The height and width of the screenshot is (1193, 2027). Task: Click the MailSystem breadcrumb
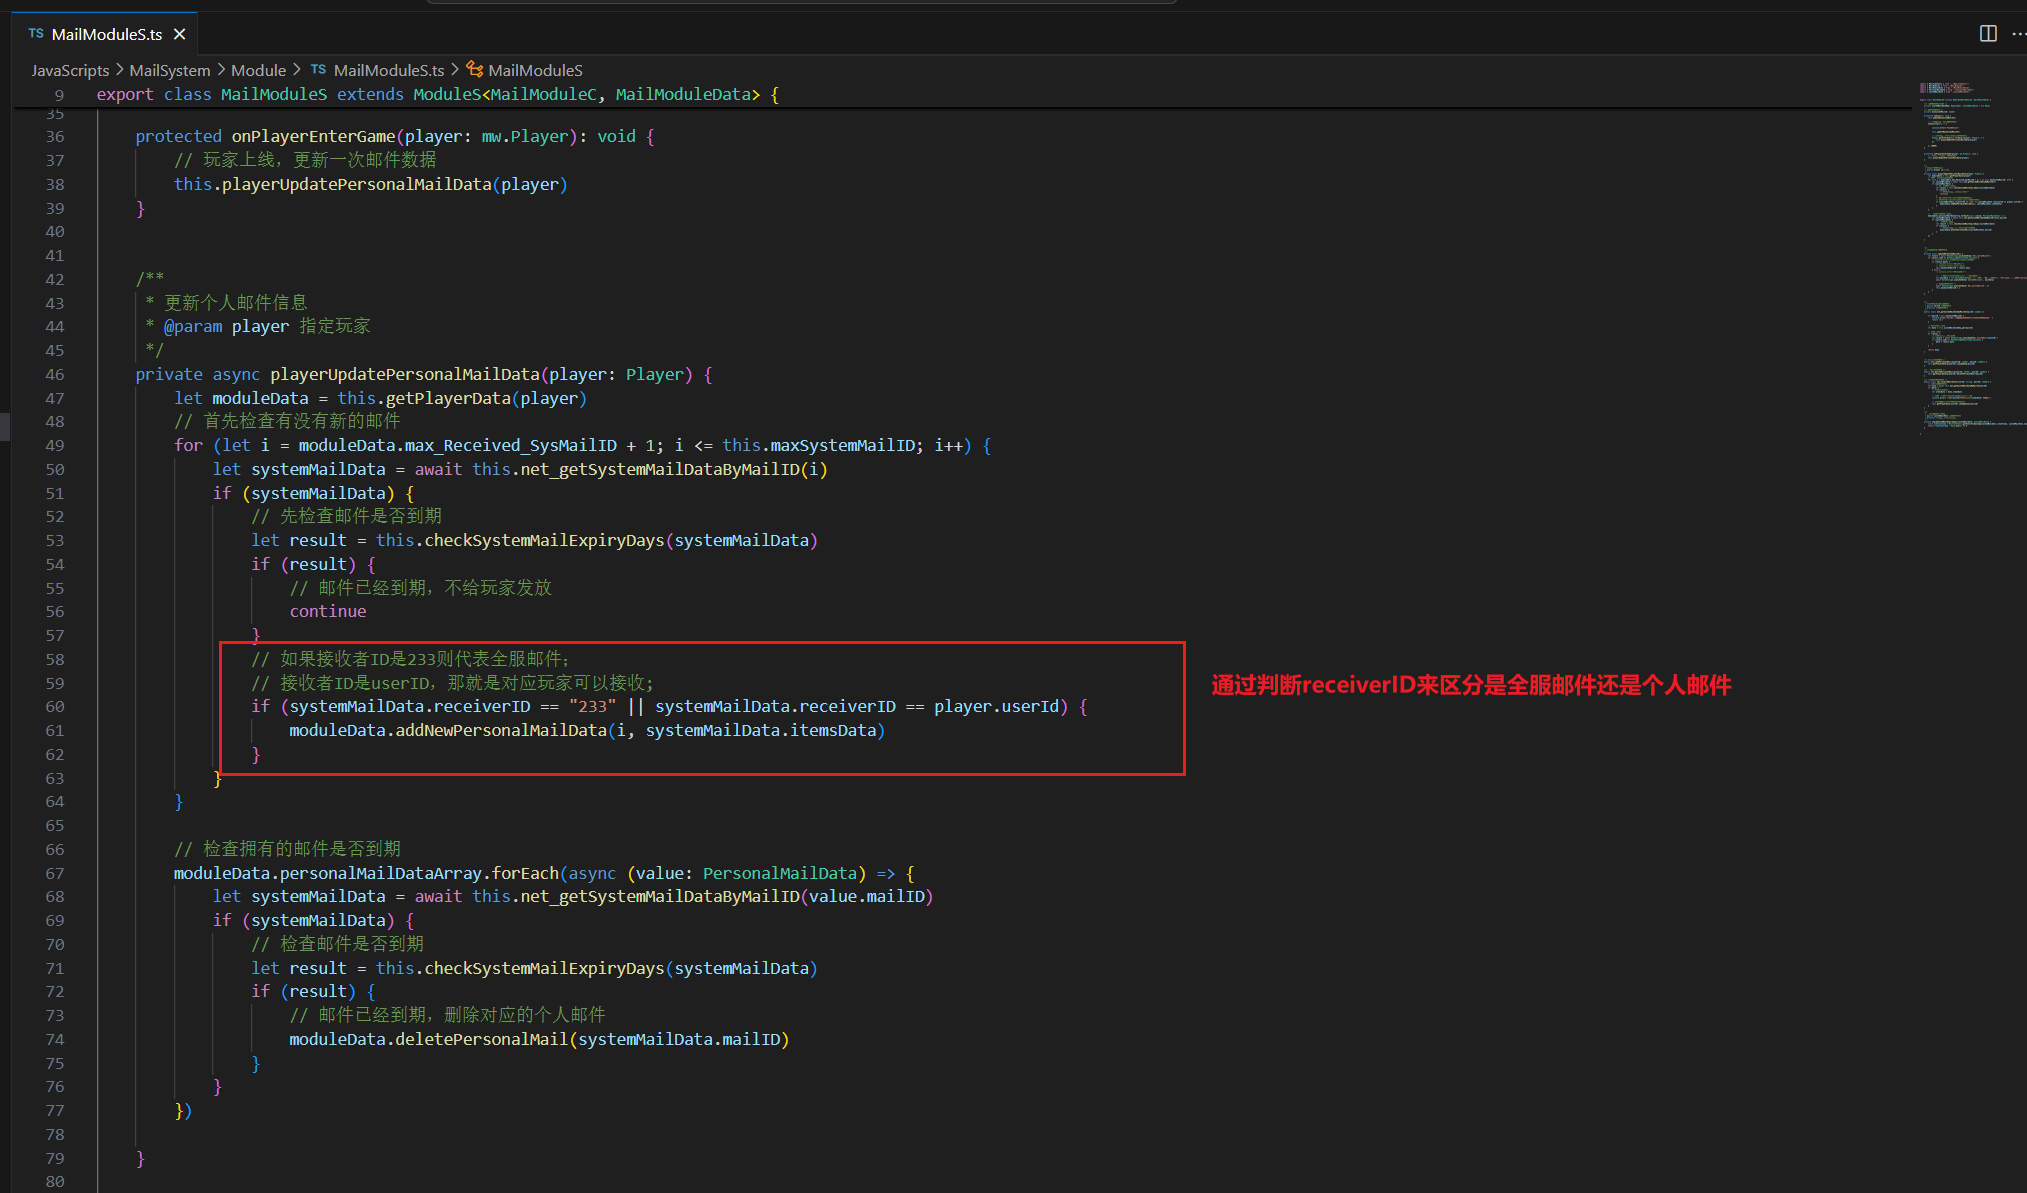170,70
